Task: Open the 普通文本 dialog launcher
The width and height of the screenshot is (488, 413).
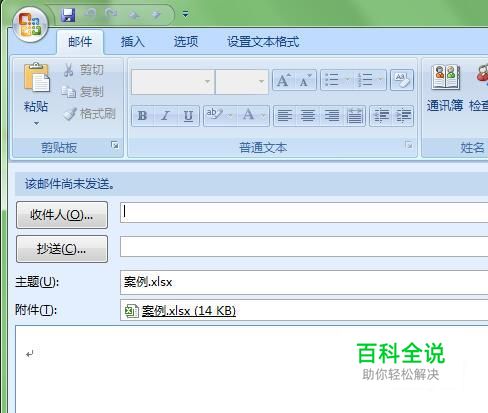Action: click(x=409, y=145)
